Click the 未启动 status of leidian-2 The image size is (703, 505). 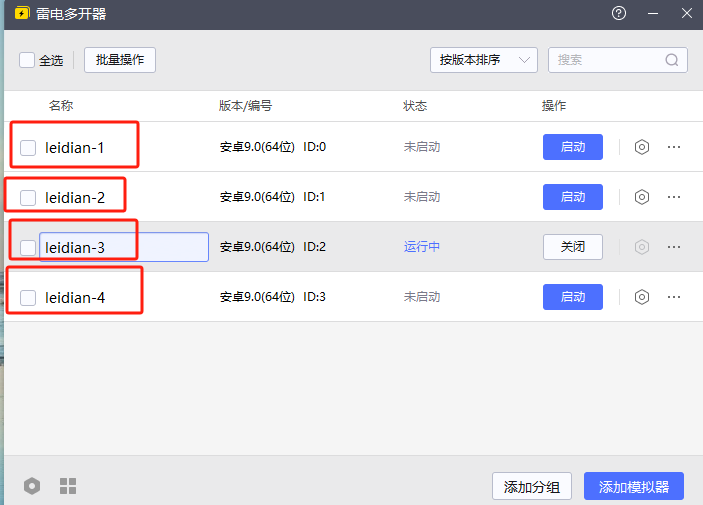[421, 197]
